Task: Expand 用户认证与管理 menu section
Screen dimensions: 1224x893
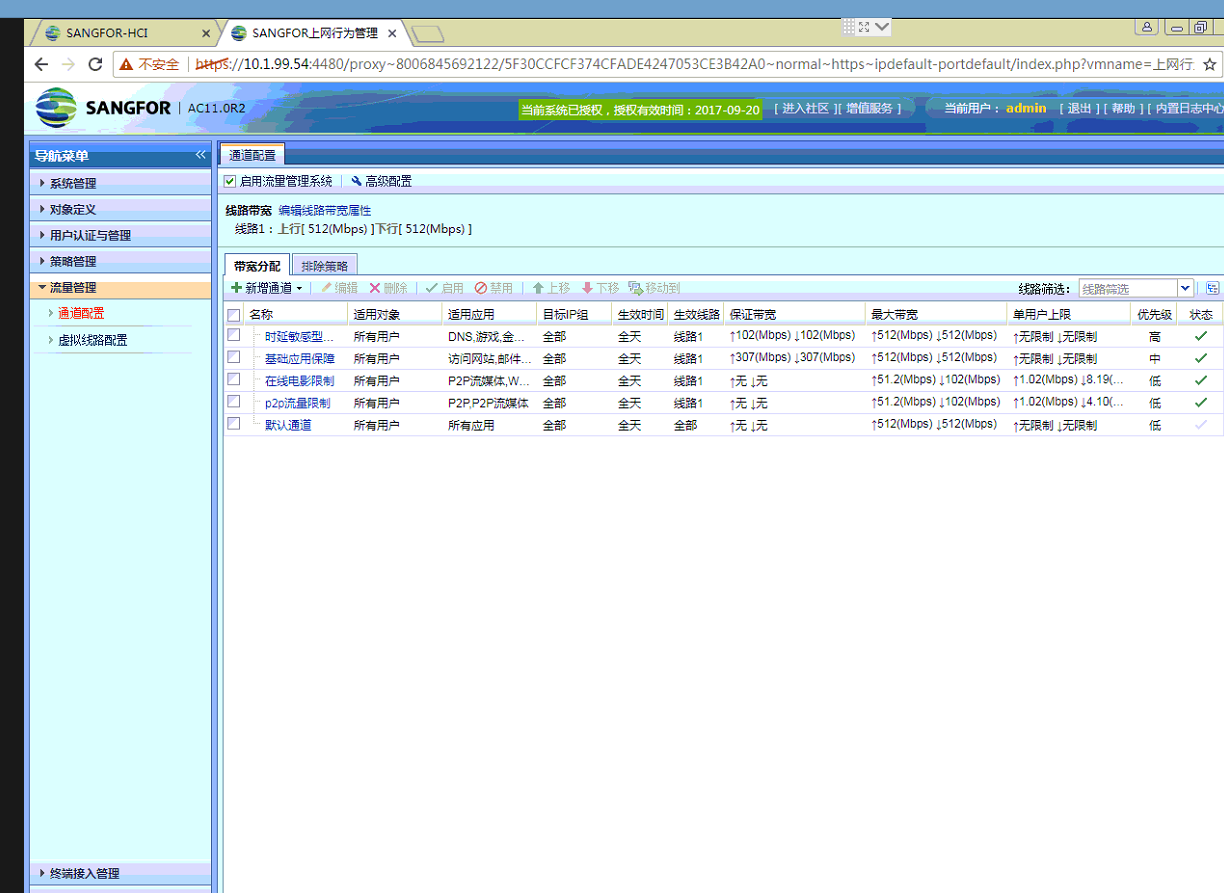Action: click(x=120, y=235)
